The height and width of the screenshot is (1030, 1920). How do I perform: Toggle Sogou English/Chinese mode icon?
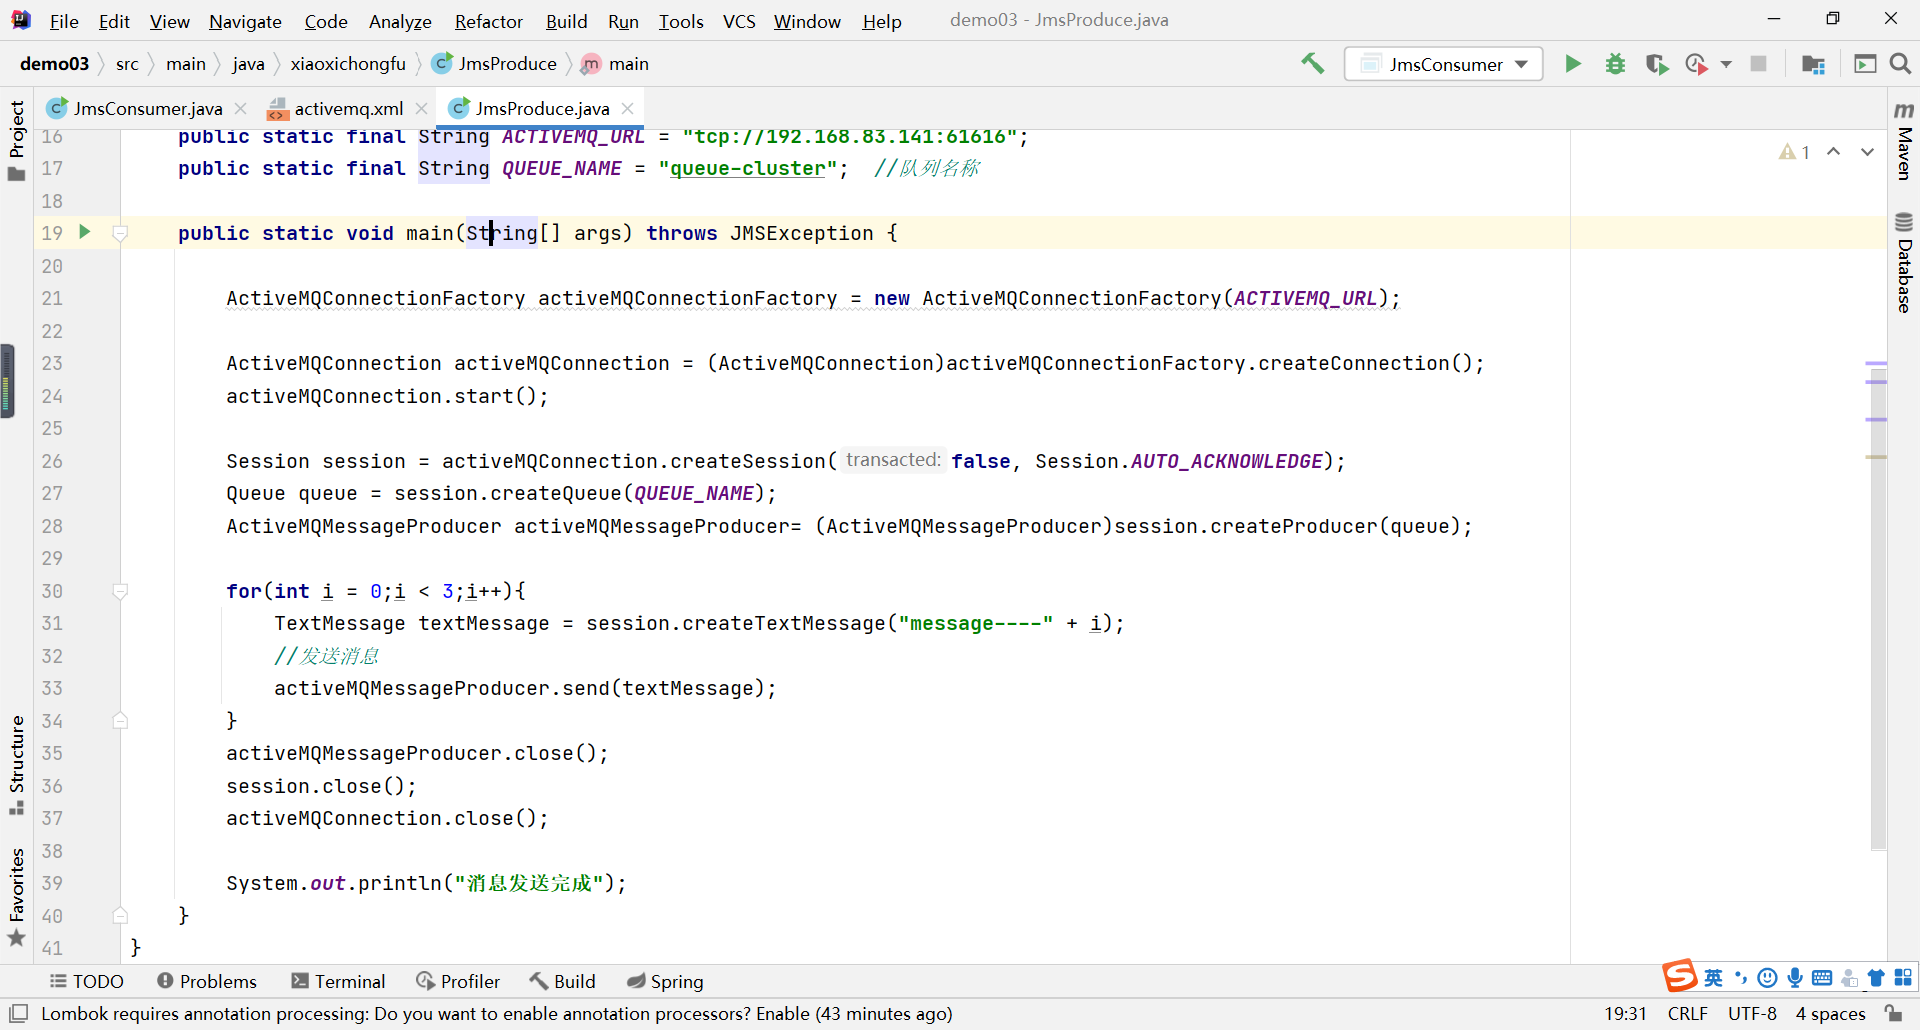[x=1714, y=978]
